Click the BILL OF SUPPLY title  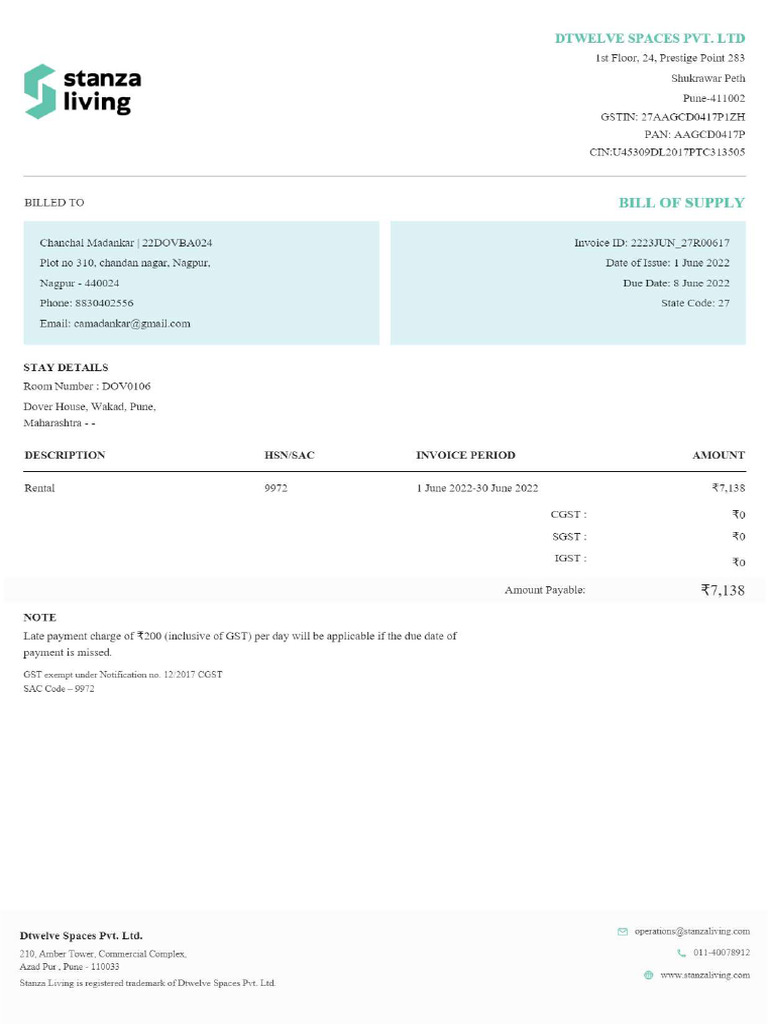point(681,202)
